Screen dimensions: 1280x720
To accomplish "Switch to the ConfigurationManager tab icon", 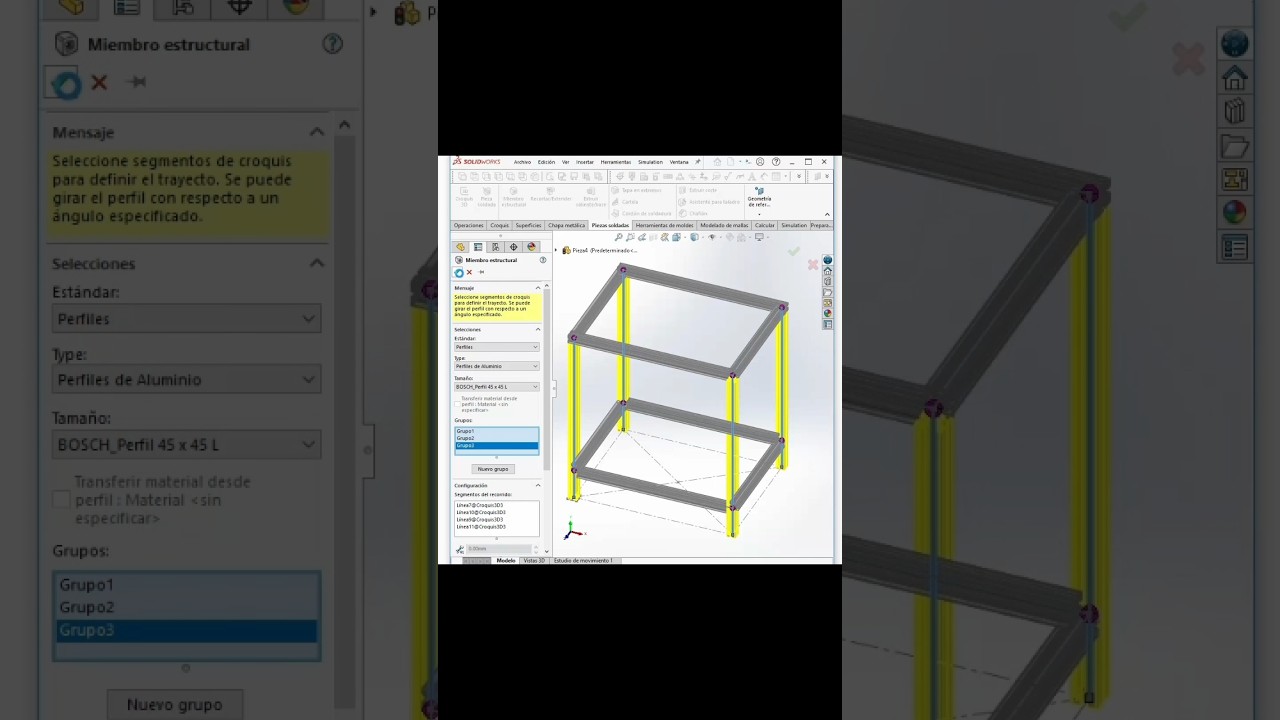I will pos(495,247).
